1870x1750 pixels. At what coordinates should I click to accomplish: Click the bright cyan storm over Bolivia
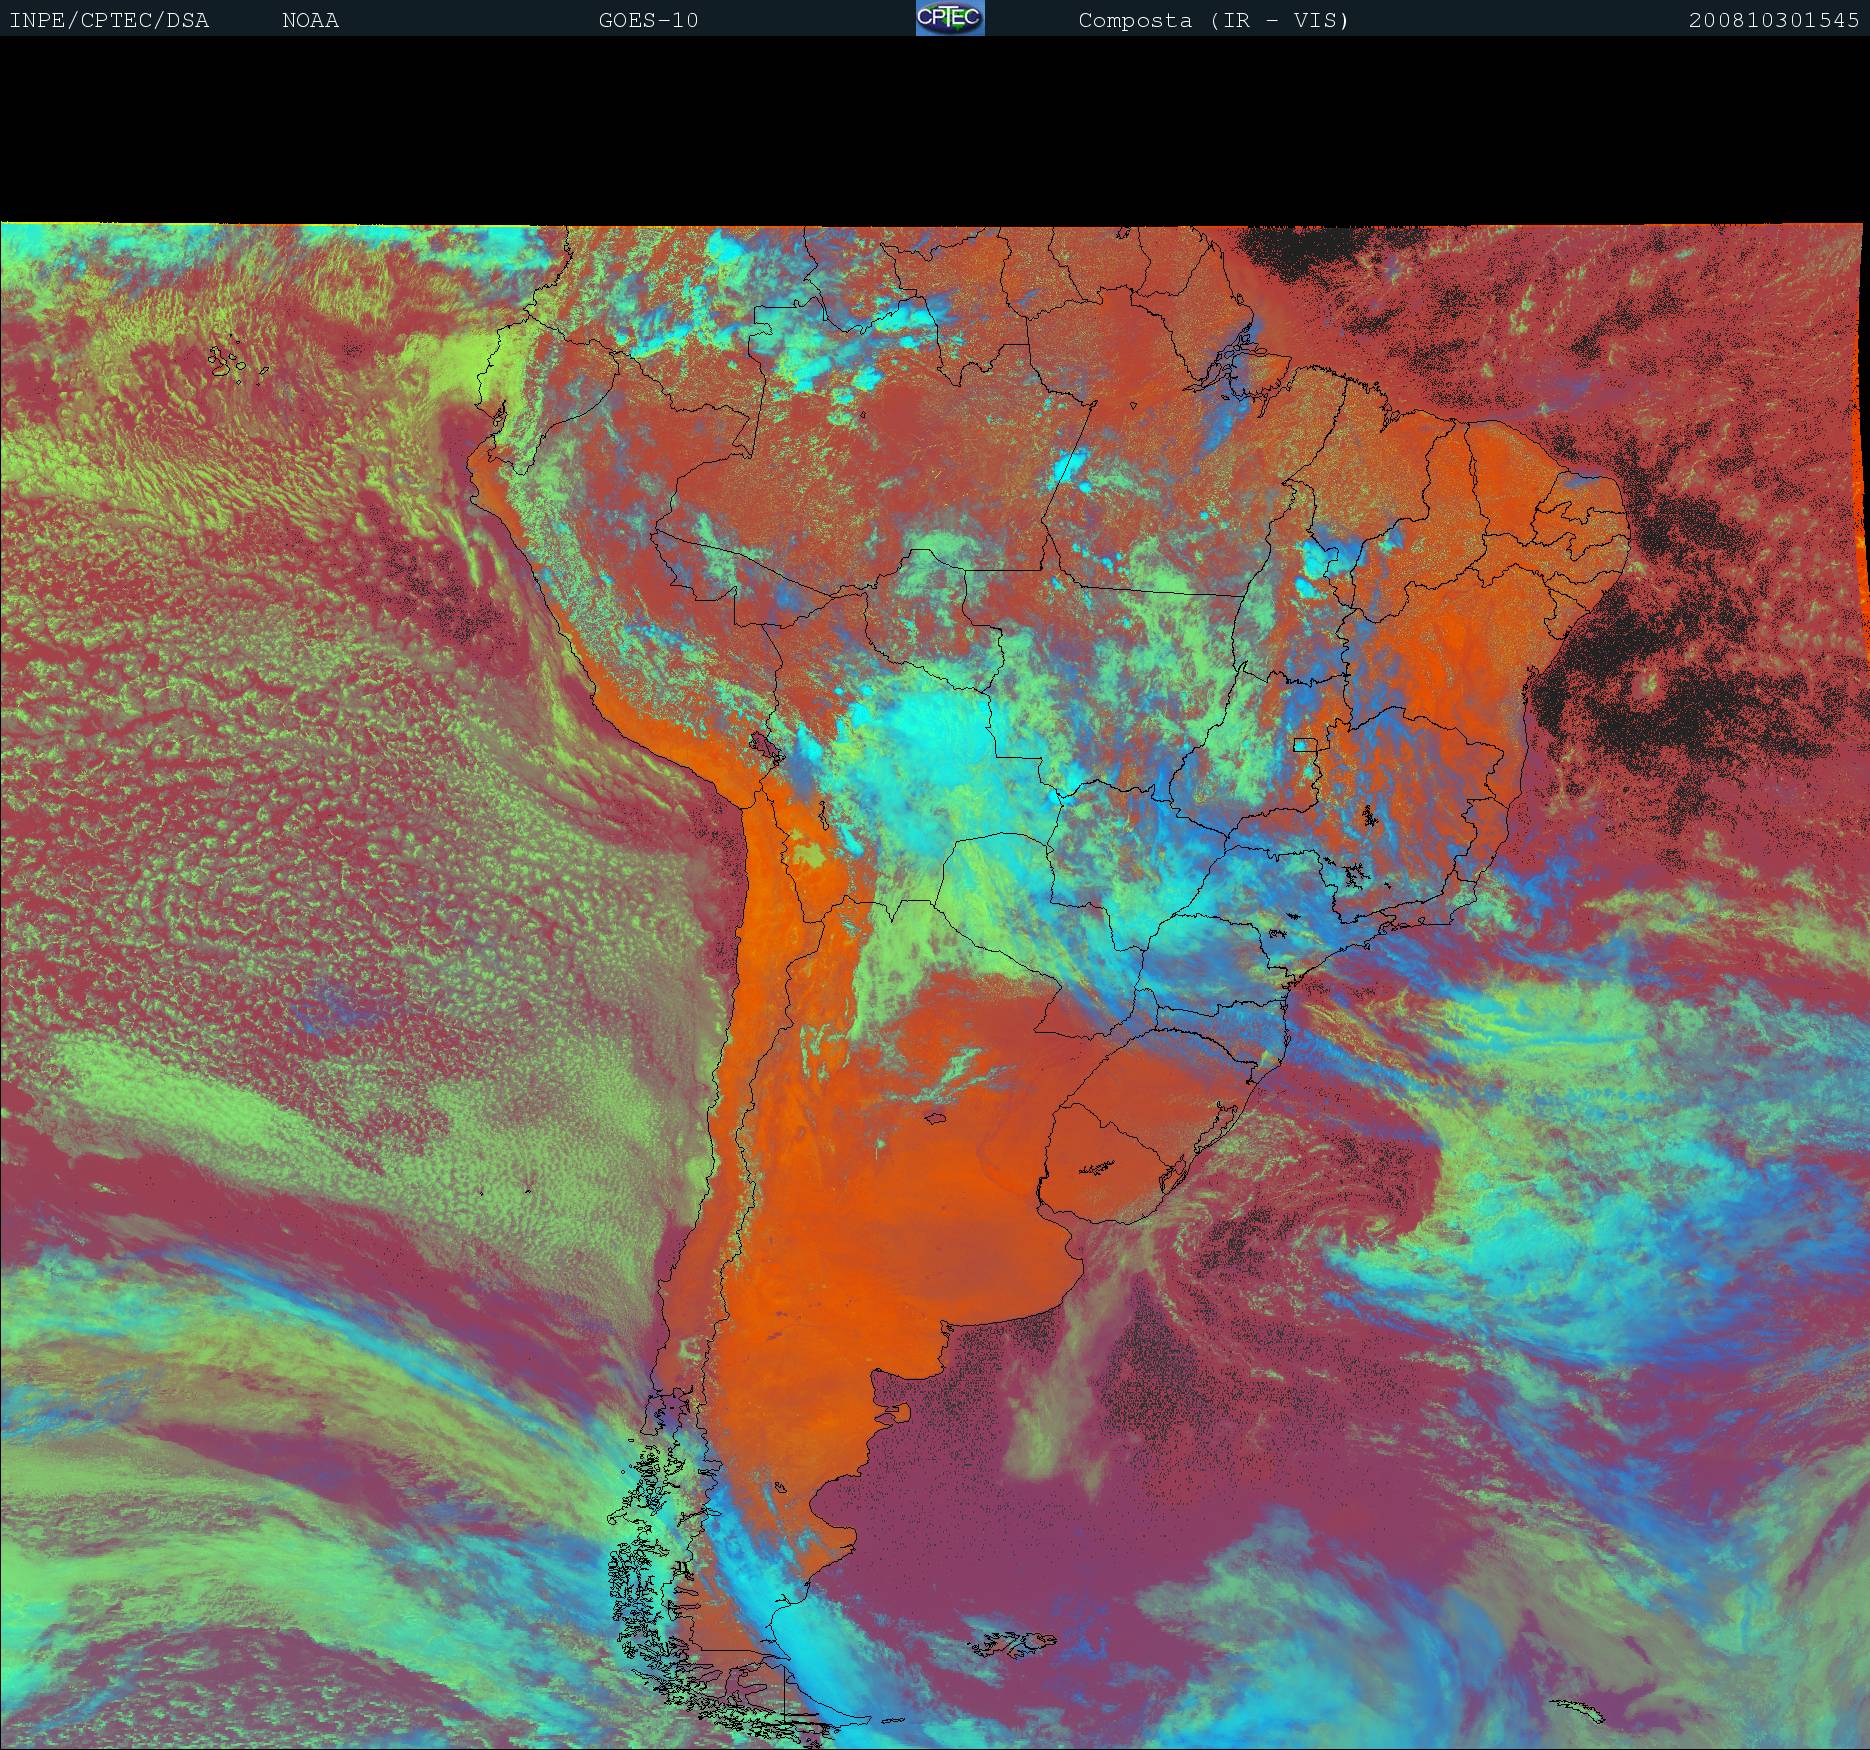920,740
